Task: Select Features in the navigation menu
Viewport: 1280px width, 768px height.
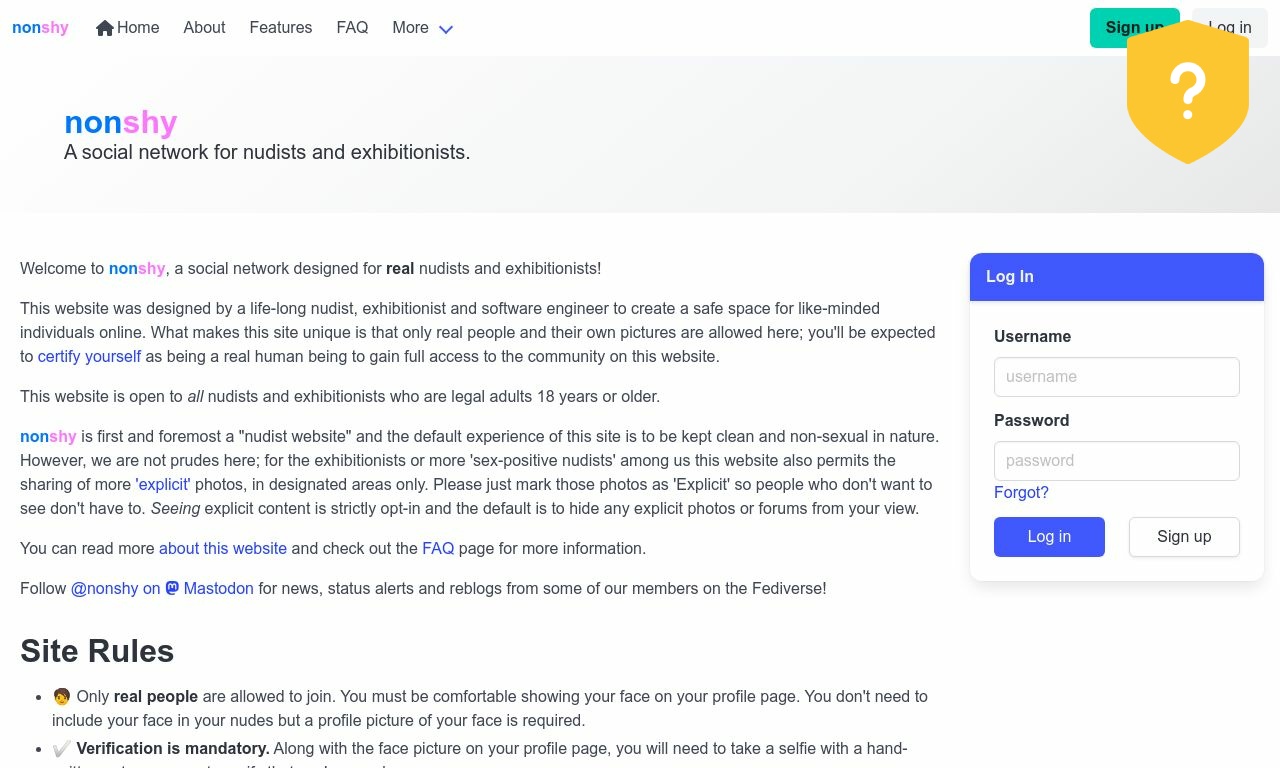Action: pyautogui.click(x=280, y=27)
